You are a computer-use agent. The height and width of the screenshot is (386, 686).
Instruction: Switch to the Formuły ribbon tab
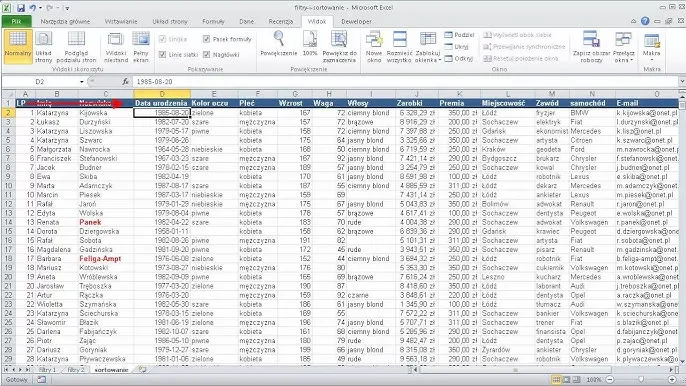213,21
